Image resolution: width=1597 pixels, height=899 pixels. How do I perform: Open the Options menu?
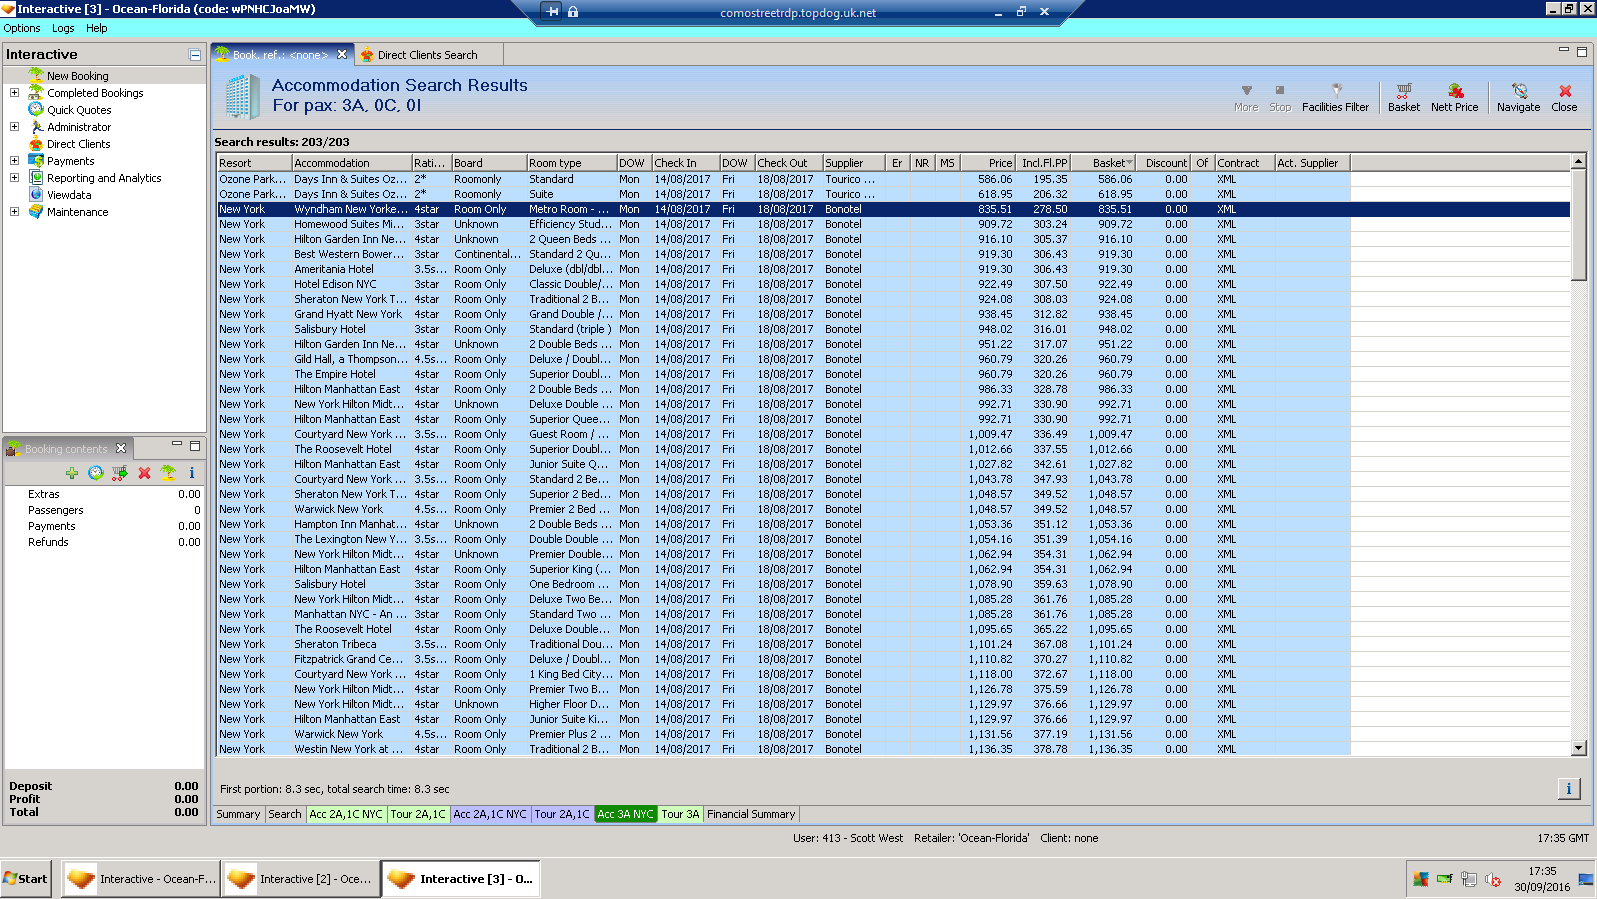coord(22,28)
